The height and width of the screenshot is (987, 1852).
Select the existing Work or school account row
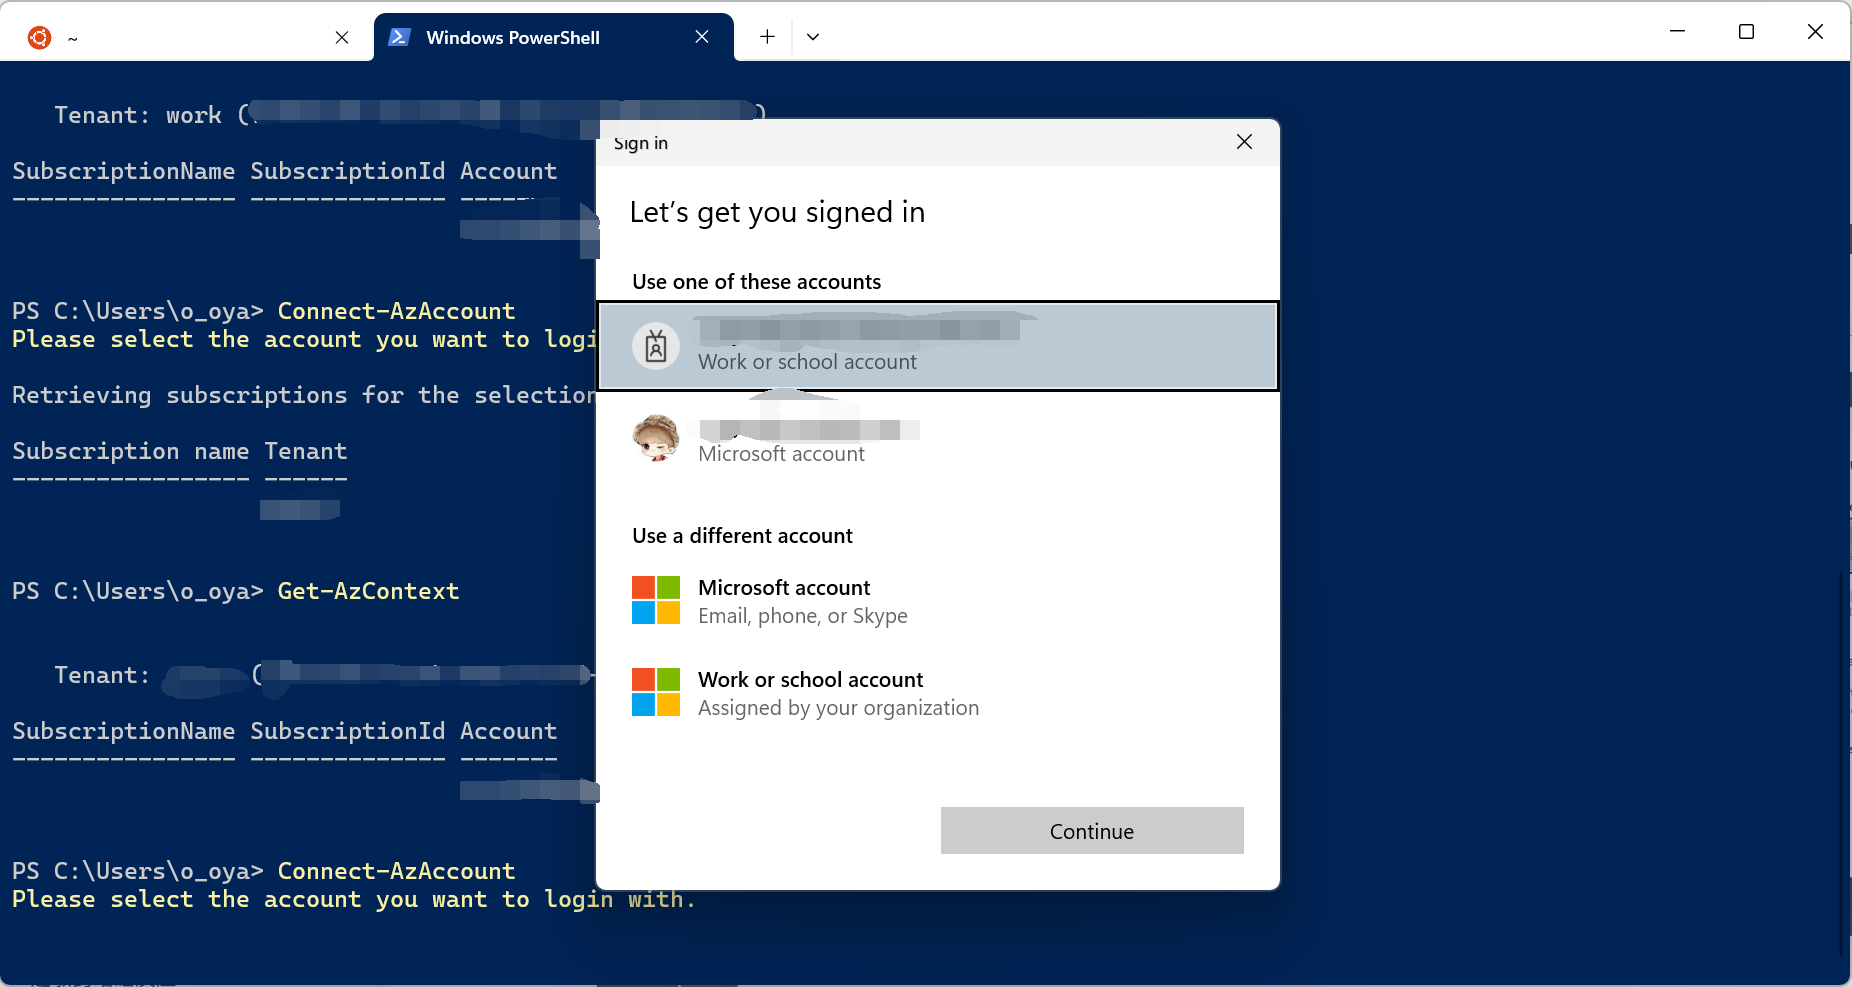[938, 346]
